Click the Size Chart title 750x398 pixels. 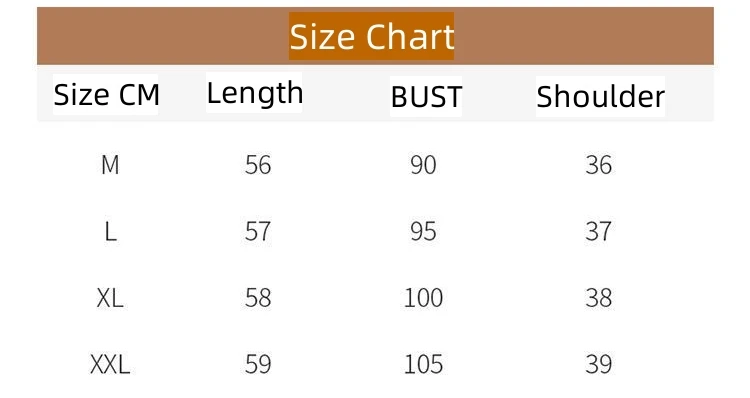click(x=372, y=37)
